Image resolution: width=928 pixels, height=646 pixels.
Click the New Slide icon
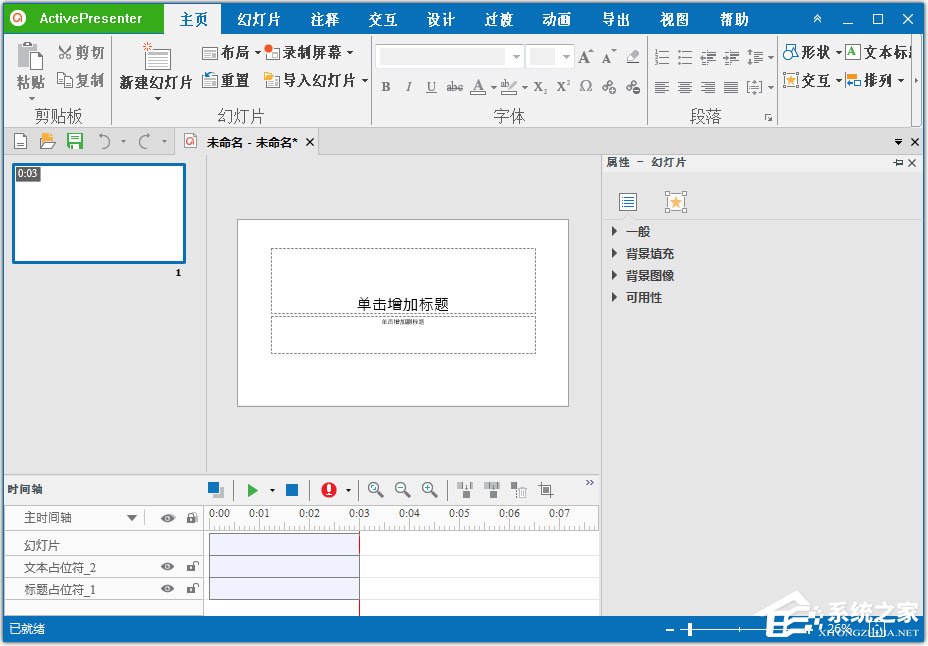coord(157,57)
